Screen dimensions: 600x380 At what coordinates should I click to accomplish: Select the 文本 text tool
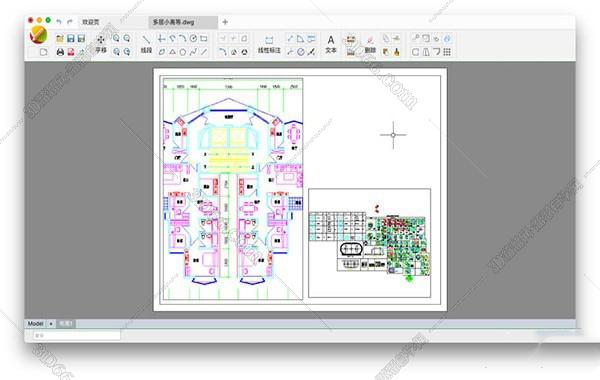point(331,43)
